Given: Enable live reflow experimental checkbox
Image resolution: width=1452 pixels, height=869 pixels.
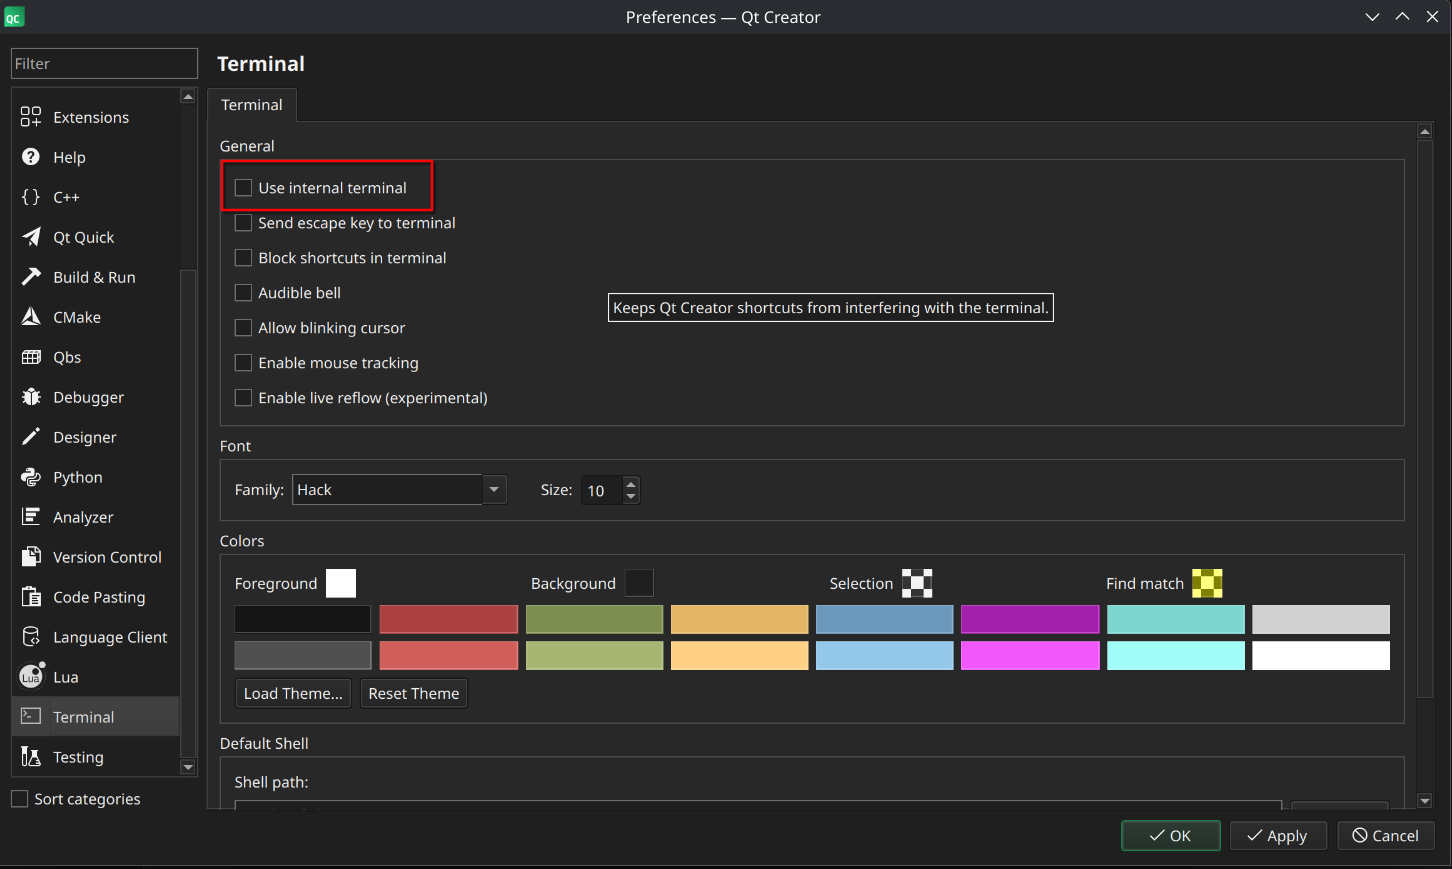Looking at the screenshot, I should click(243, 398).
